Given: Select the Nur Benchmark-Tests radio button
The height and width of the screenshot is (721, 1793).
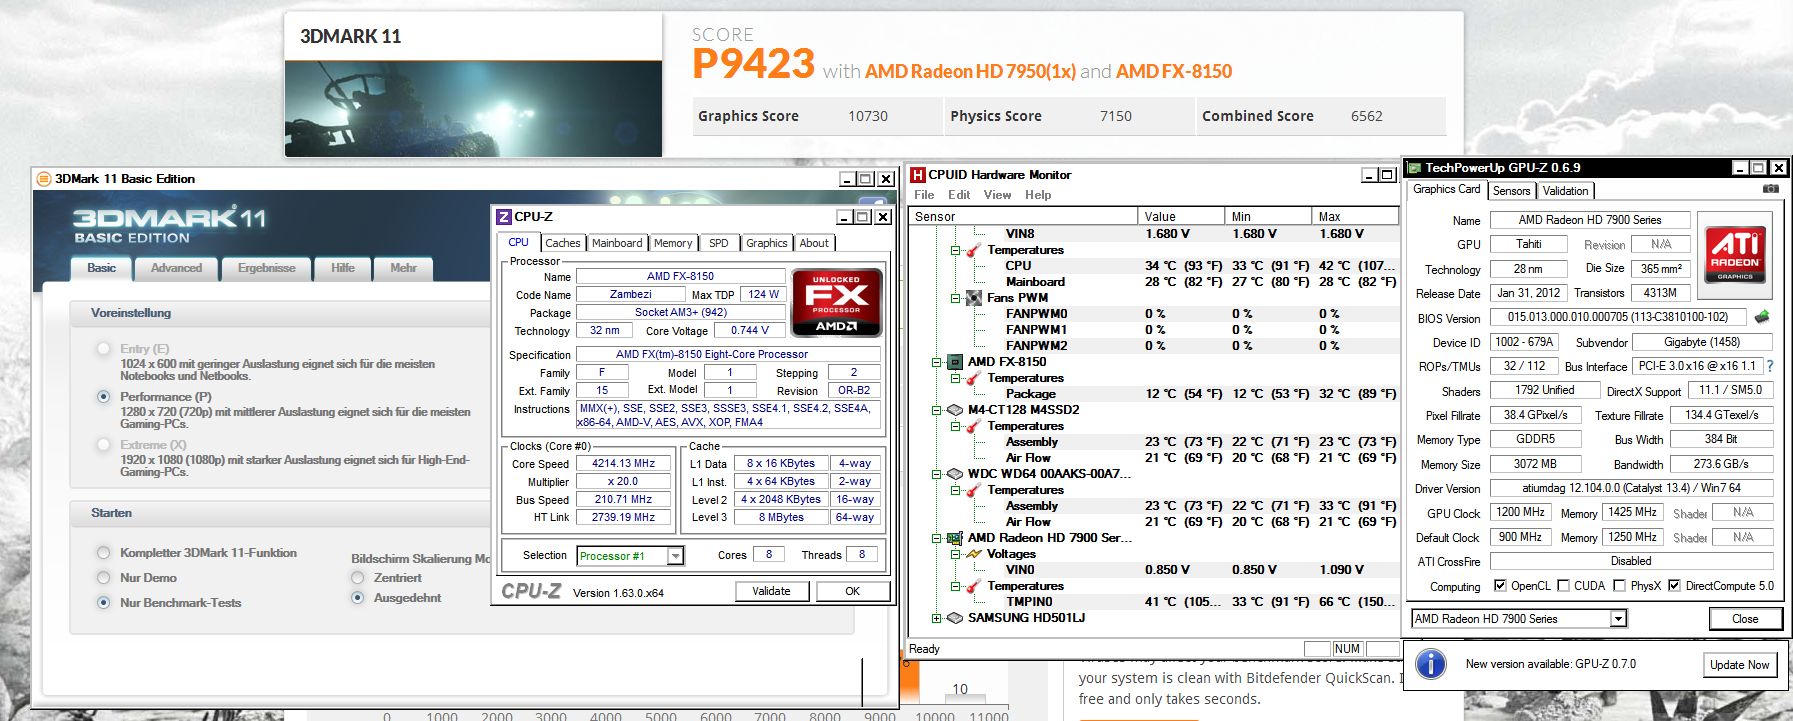Looking at the screenshot, I should click(x=103, y=603).
